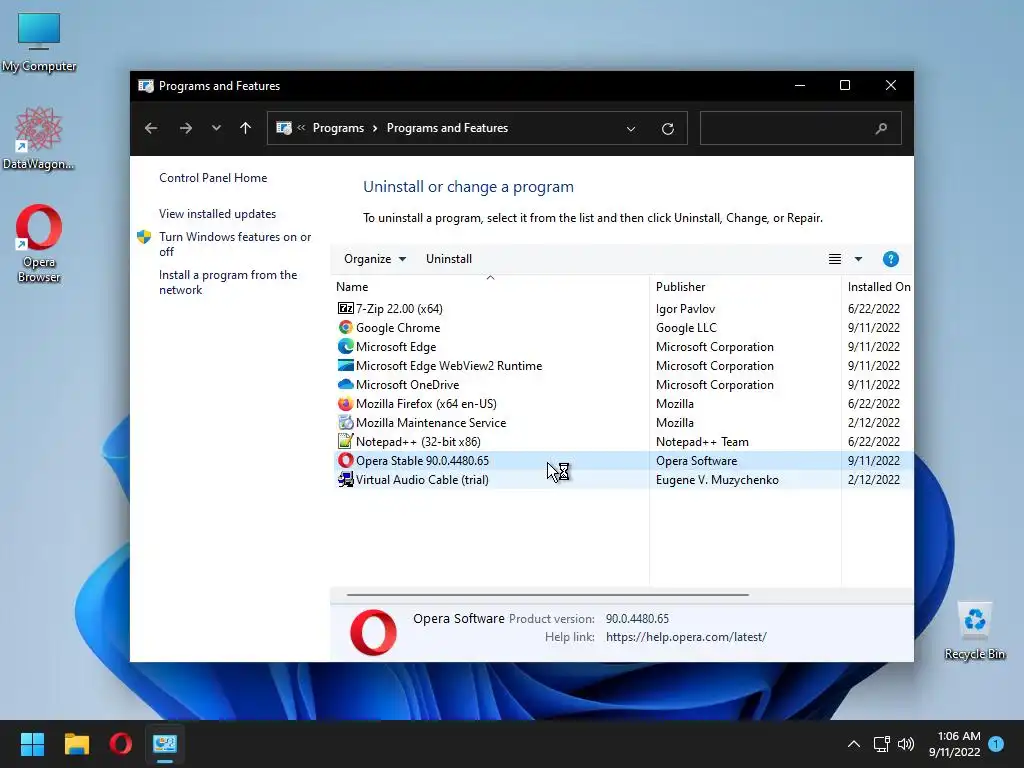1024x768 pixels.
Task: Click the Programs breadcrumb
Action: (338, 128)
